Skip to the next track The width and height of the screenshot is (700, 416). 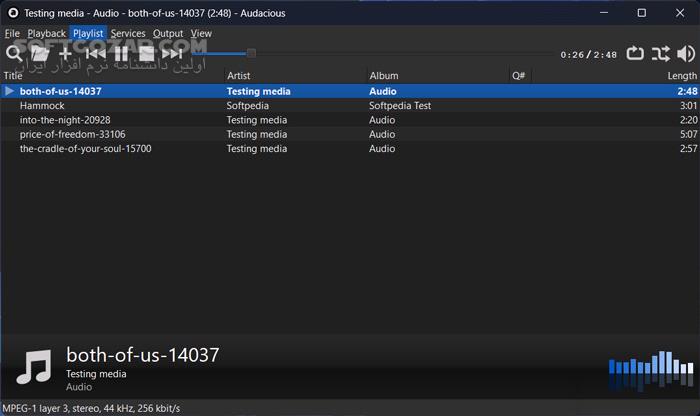click(x=172, y=53)
